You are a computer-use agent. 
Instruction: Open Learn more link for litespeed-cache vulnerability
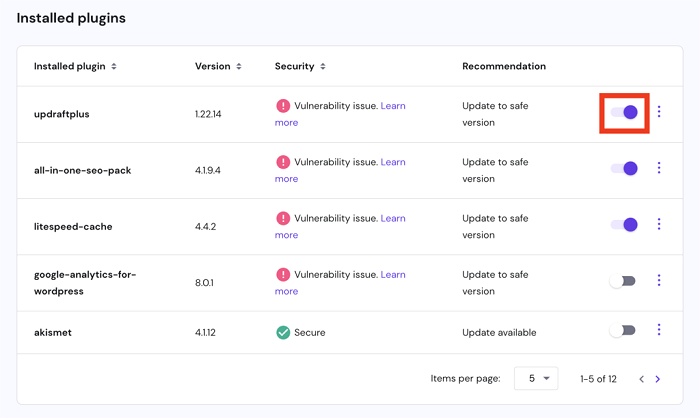tap(393, 218)
